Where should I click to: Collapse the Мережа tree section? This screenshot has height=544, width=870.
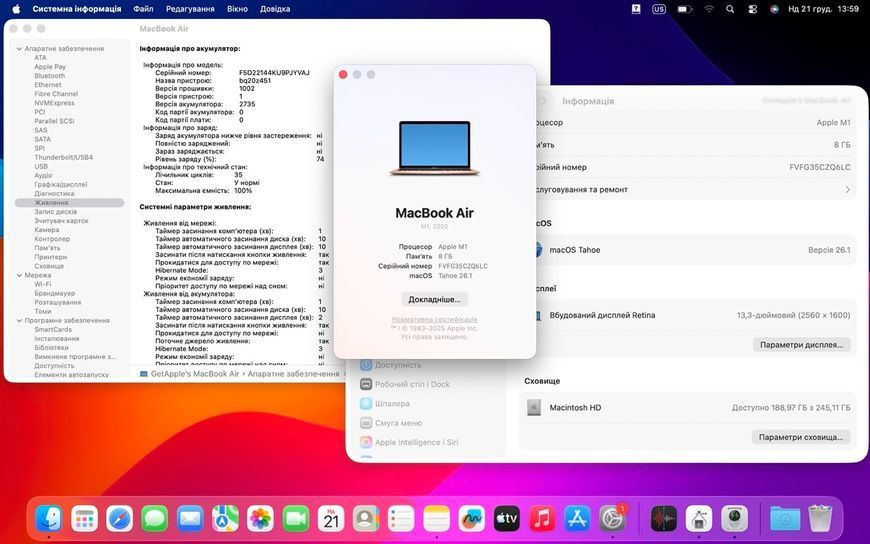19,275
